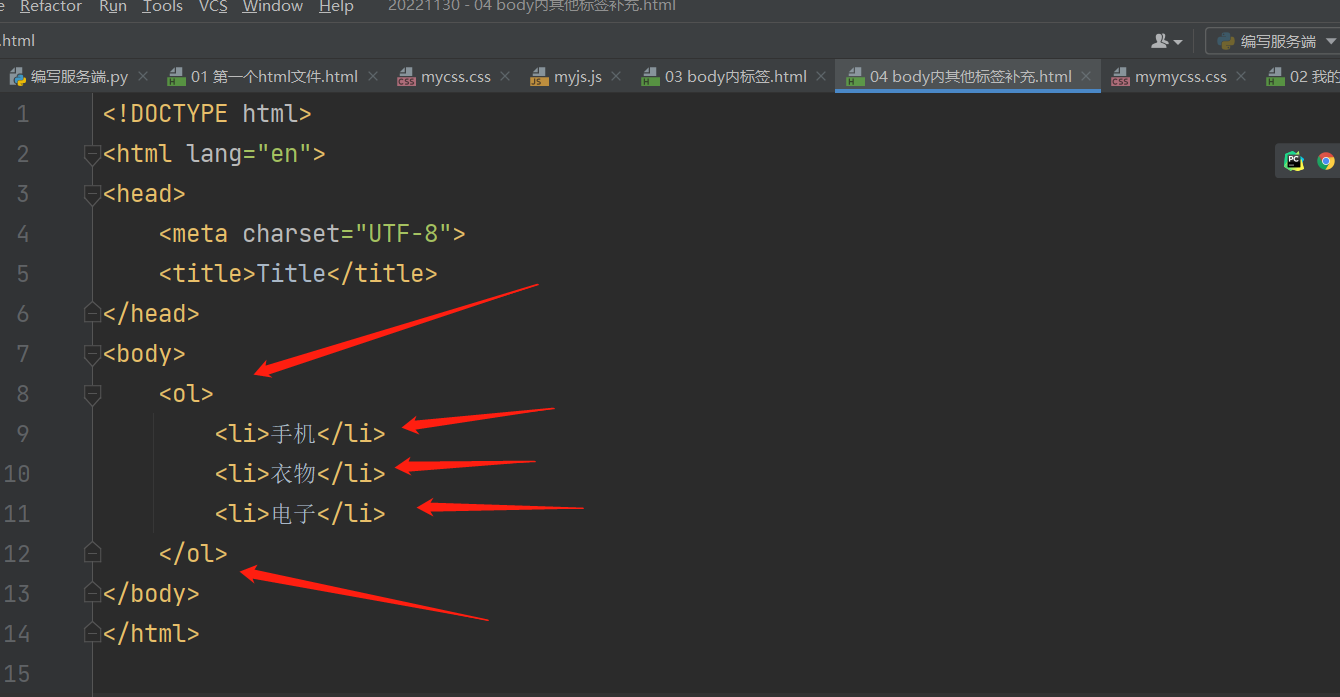1340x697 pixels.
Task: Switch to the 编写服务端.py tab
Action: (79, 76)
